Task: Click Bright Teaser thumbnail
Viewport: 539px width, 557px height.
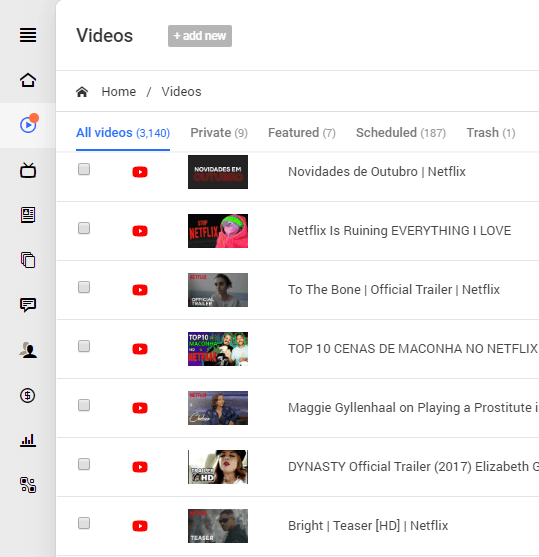Action: pos(218,526)
